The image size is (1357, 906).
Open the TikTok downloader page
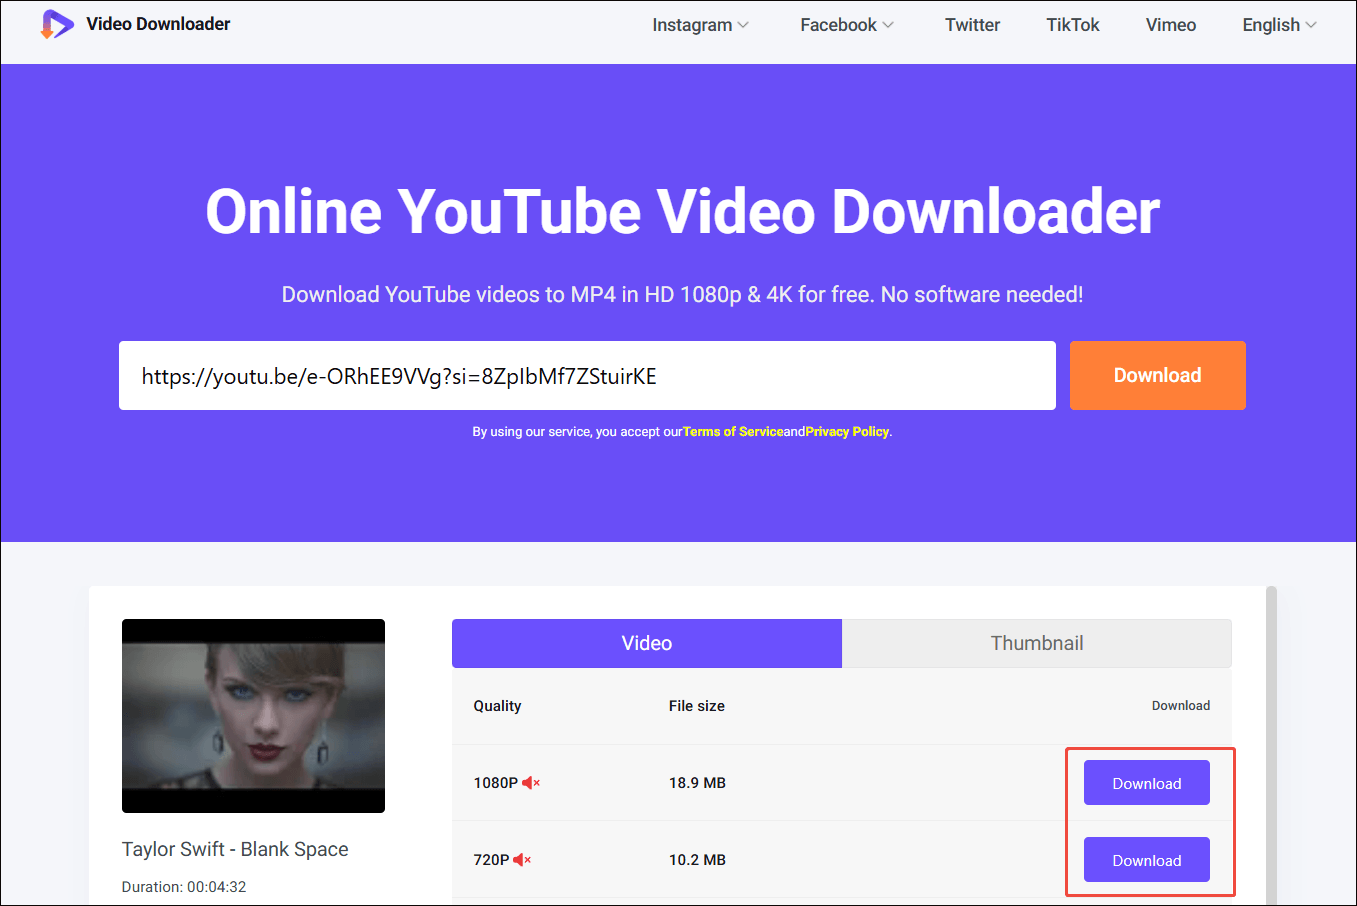tap(1073, 25)
